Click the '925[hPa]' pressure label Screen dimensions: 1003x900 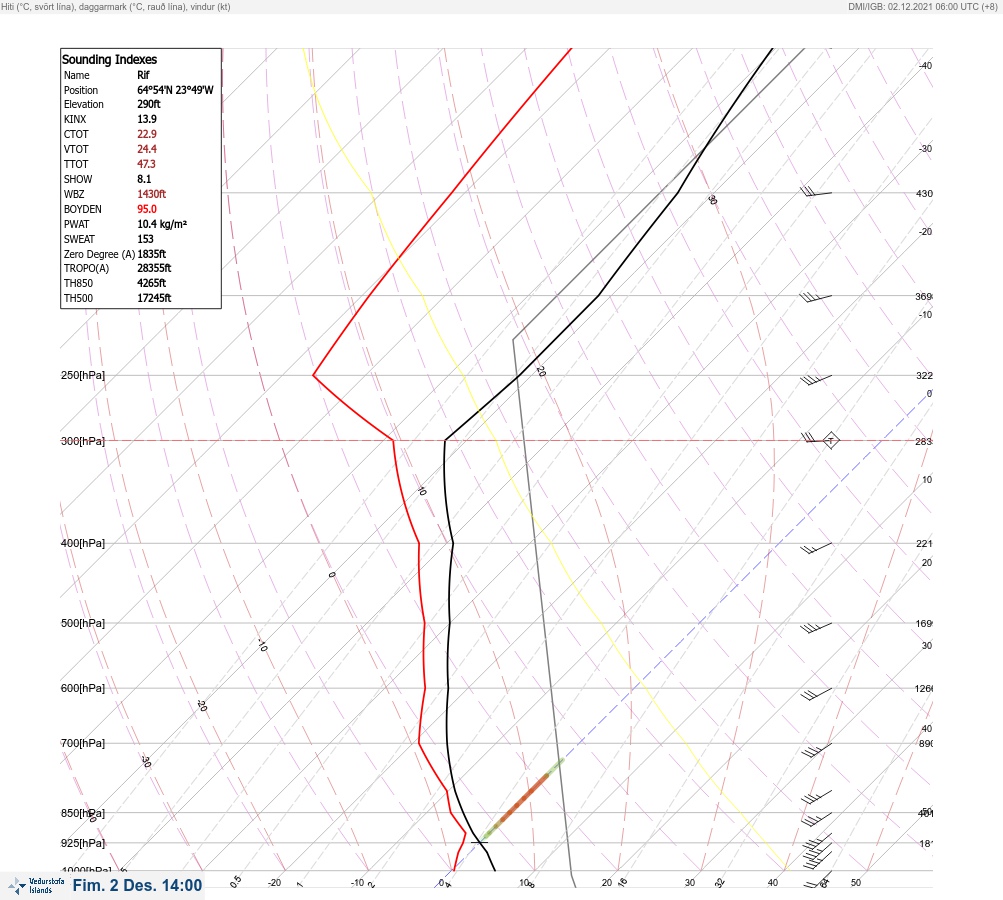click(x=83, y=843)
